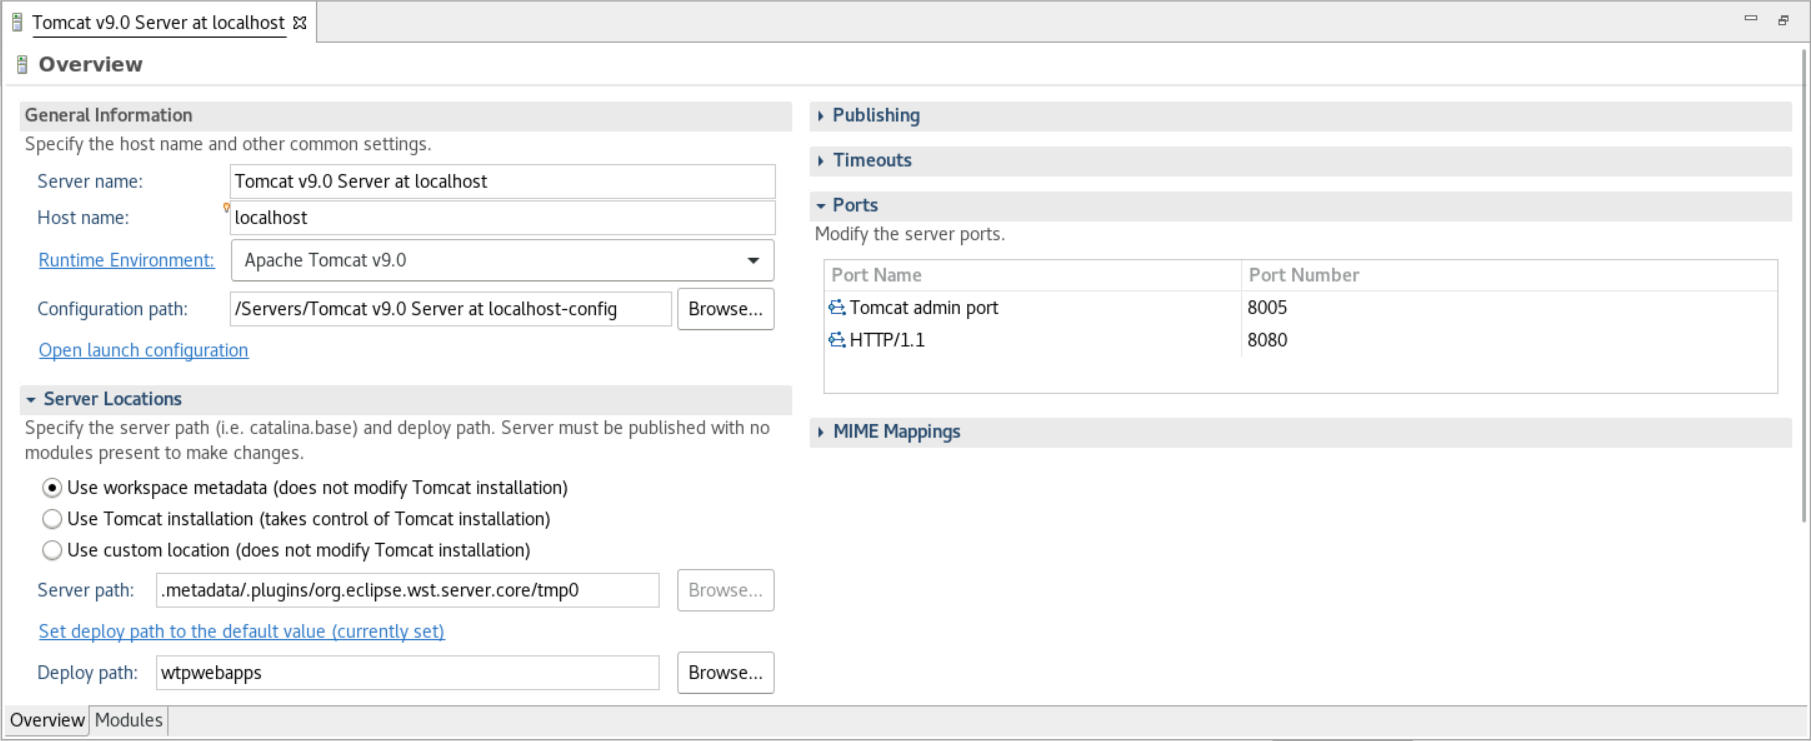
Task: Close the Tomcat v9.0 Server editor tab
Action: pyautogui.click(x=300, y=22)
